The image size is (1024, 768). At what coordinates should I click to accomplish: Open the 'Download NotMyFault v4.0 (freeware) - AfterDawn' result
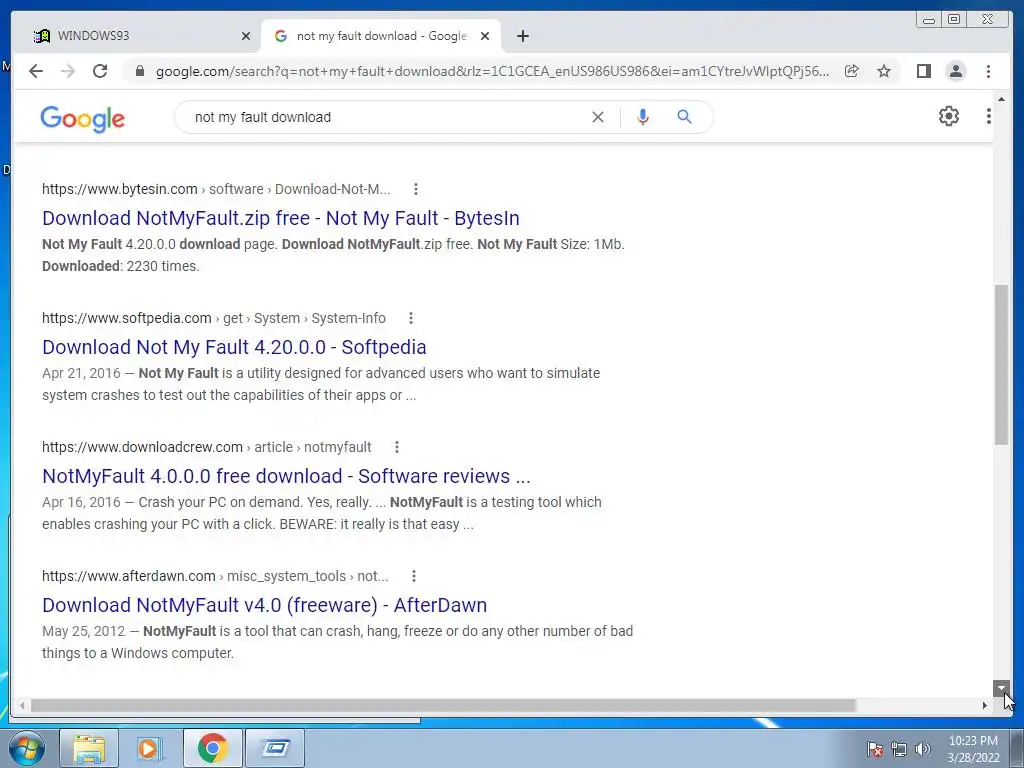pos(264,605)
